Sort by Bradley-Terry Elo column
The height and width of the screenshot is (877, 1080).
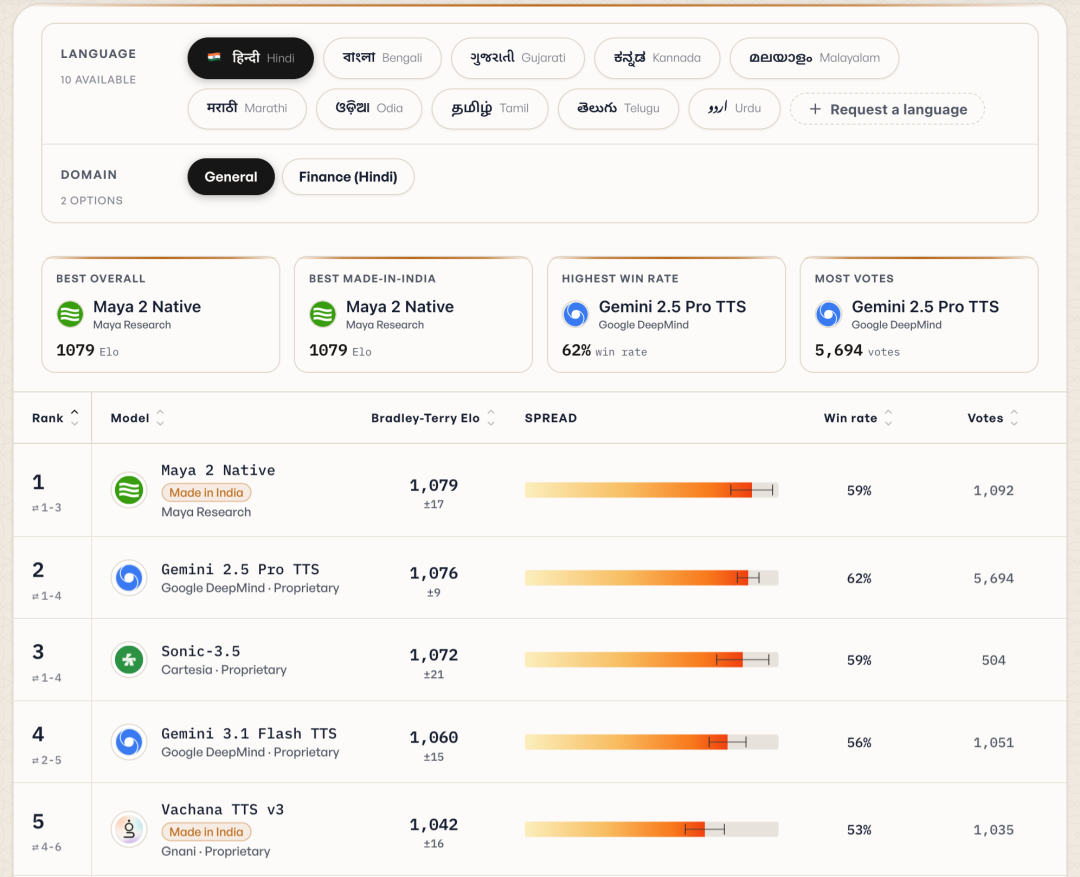click(433, 417)
